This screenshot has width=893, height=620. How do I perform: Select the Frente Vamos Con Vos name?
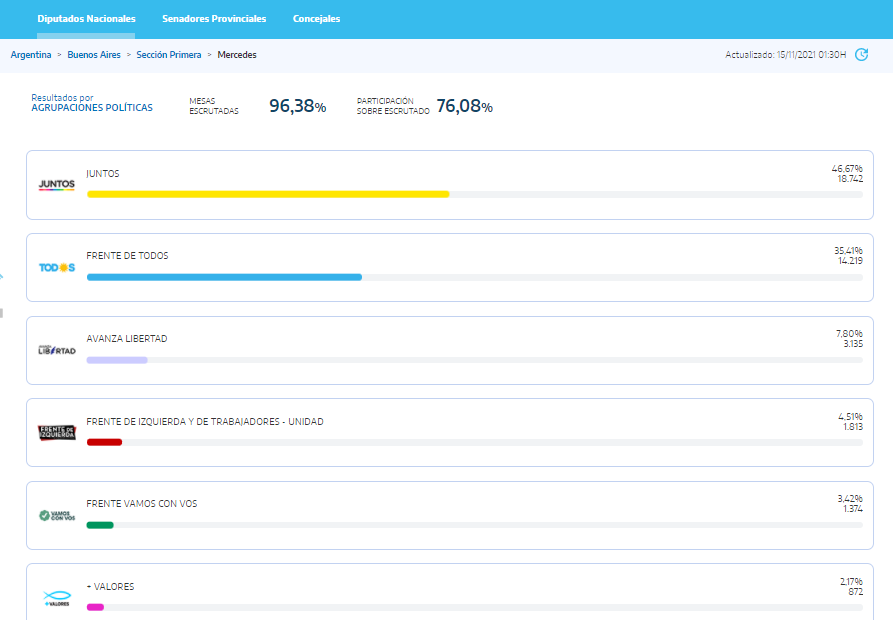point(142,504)
